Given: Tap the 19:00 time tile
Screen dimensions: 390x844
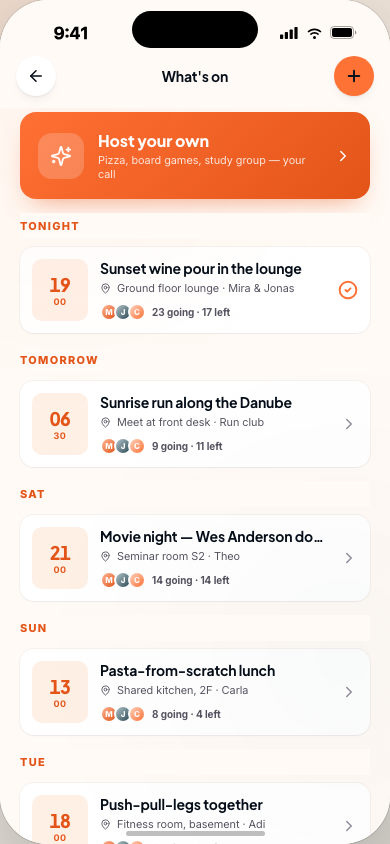Looking at the screenshot, I should [x=60, y=290].
